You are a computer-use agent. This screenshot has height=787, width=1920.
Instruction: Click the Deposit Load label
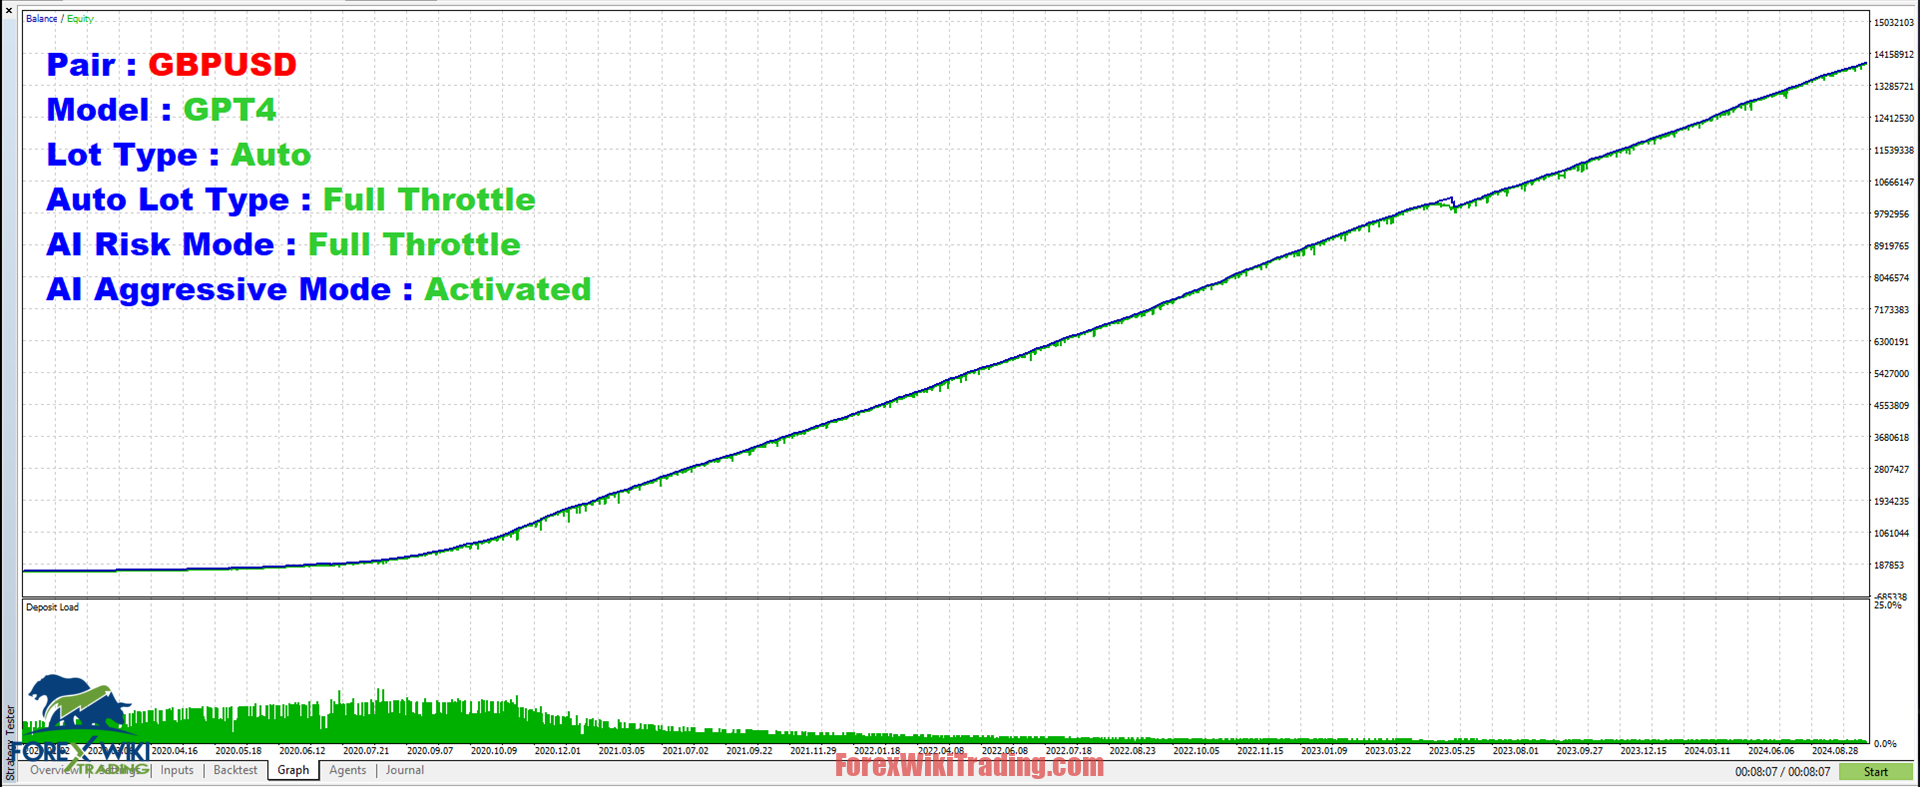coord(52,607)
